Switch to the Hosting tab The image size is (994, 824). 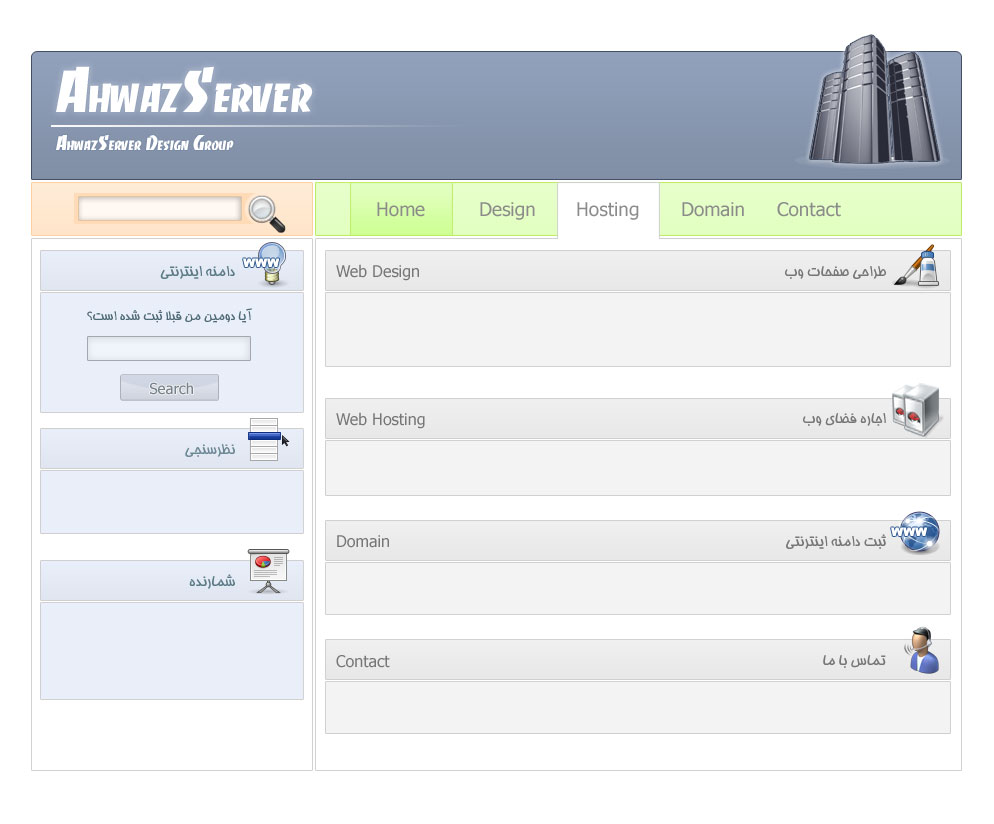click(607, 210)
